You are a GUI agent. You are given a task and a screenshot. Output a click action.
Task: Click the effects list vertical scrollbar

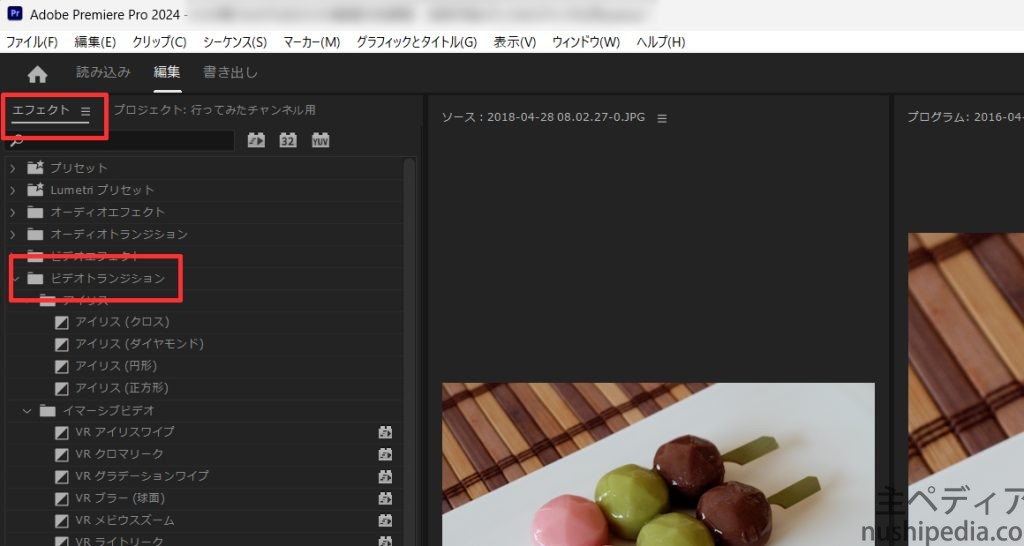coord(409,300)
